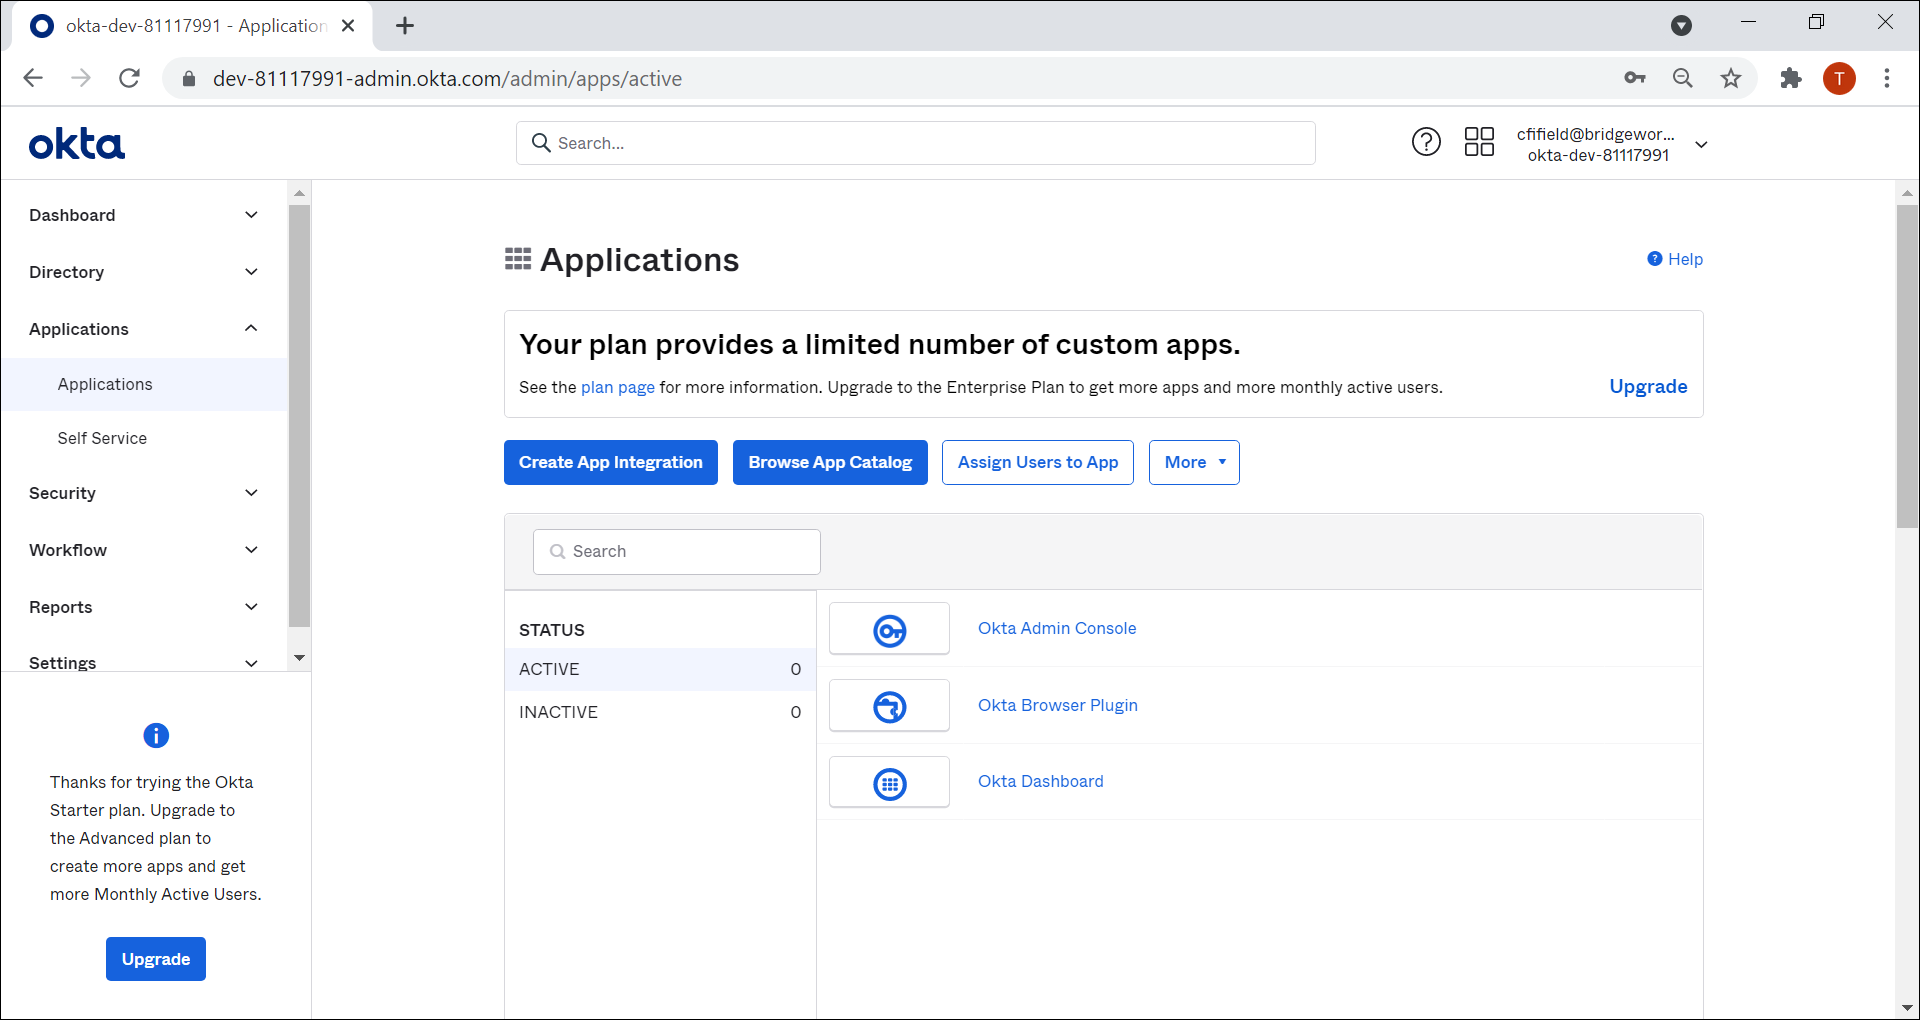Click the Applications grid heading icon
The height and width of the screenshot is (1020, 1920).
pyautogui.click(x=518, y=260)
